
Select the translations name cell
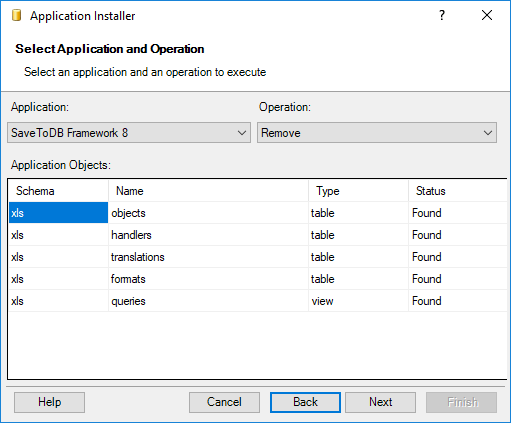[x=208, y=257]
